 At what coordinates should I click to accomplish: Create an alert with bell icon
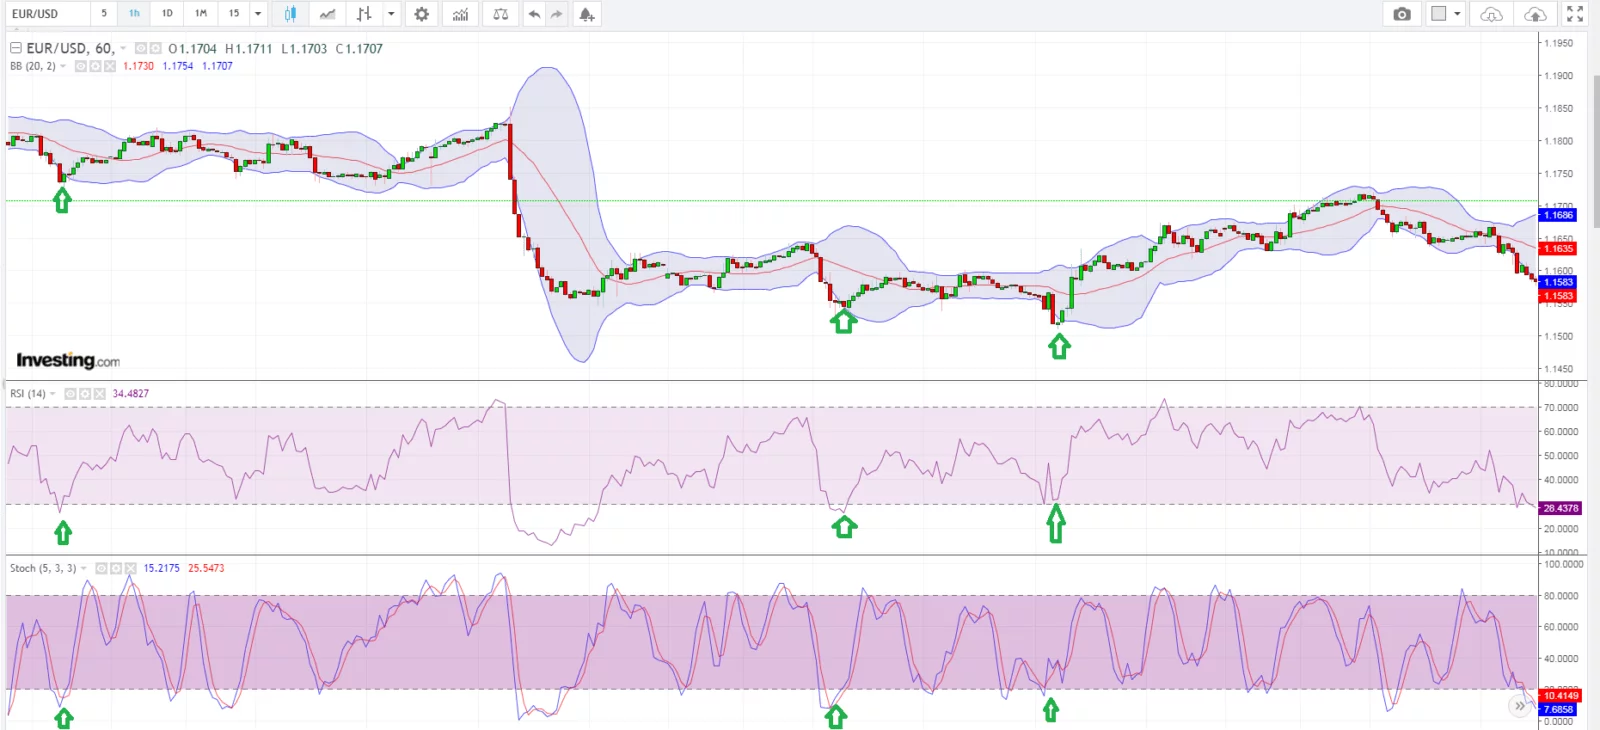coord(587,14)
